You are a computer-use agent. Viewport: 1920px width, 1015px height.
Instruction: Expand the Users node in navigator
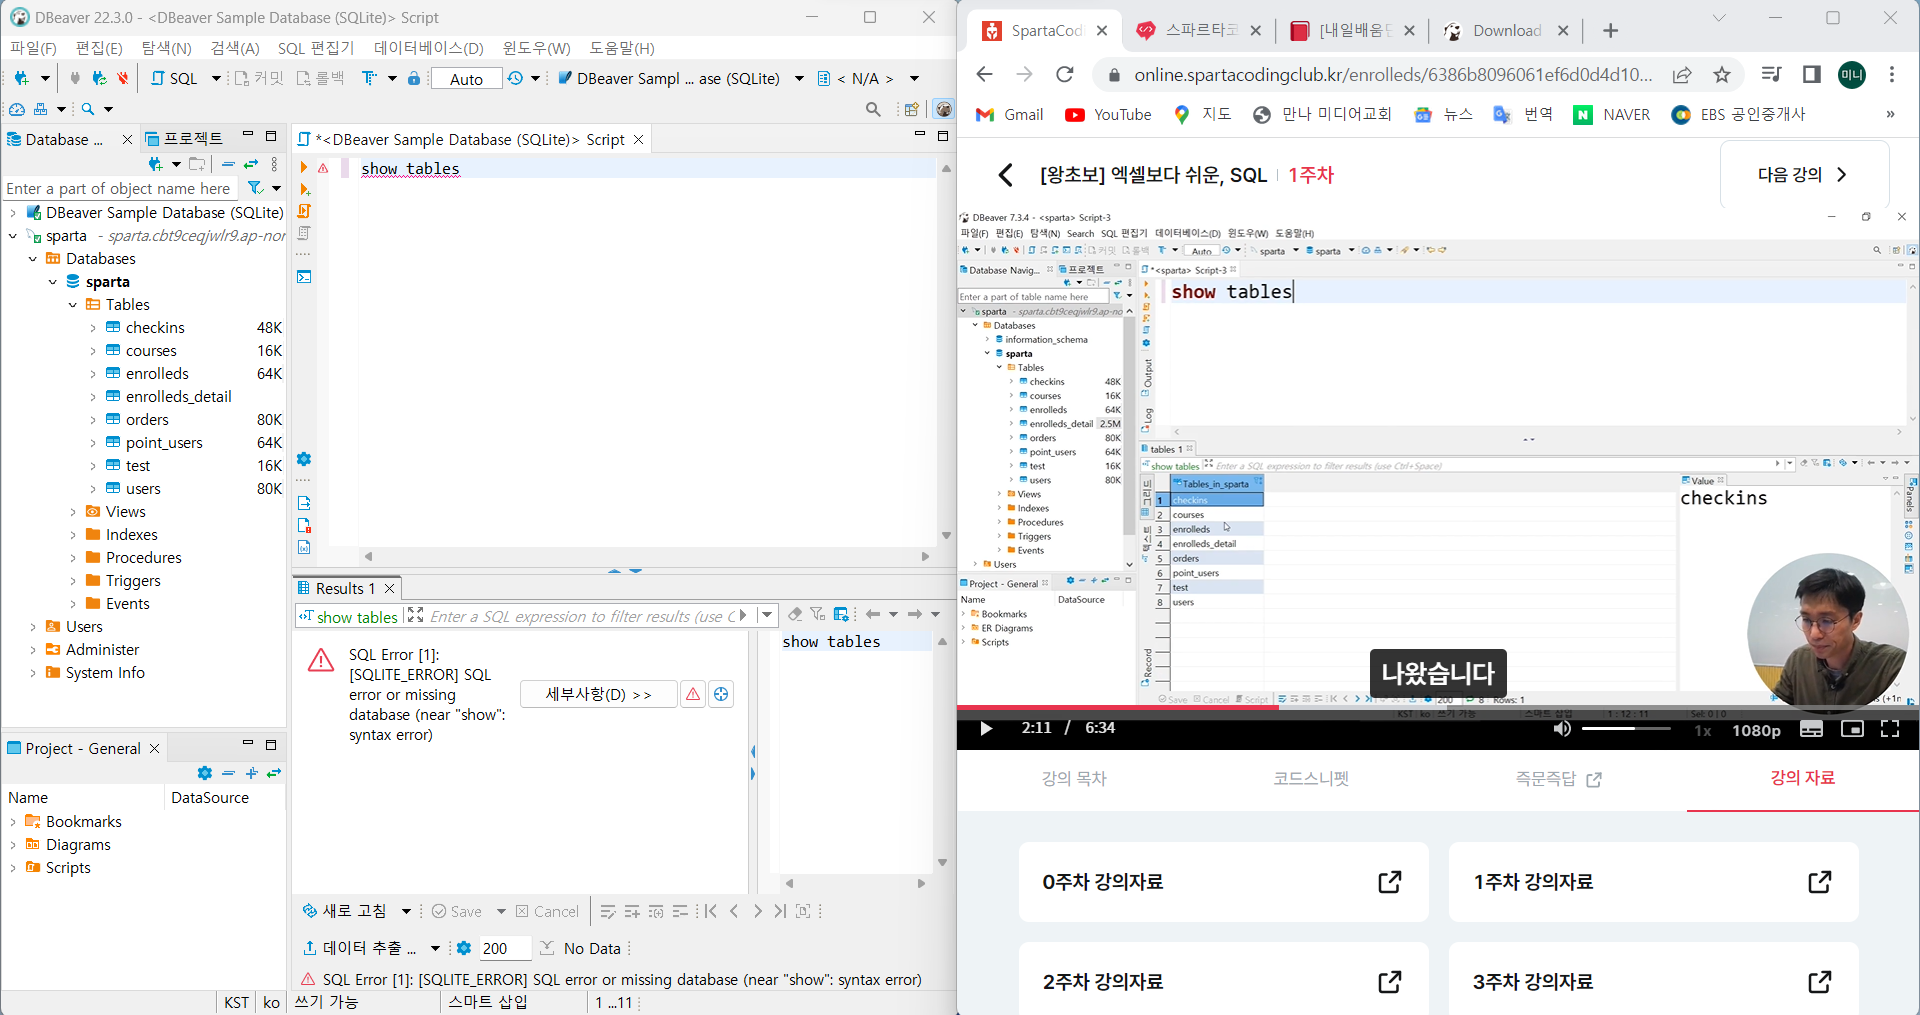33,627
